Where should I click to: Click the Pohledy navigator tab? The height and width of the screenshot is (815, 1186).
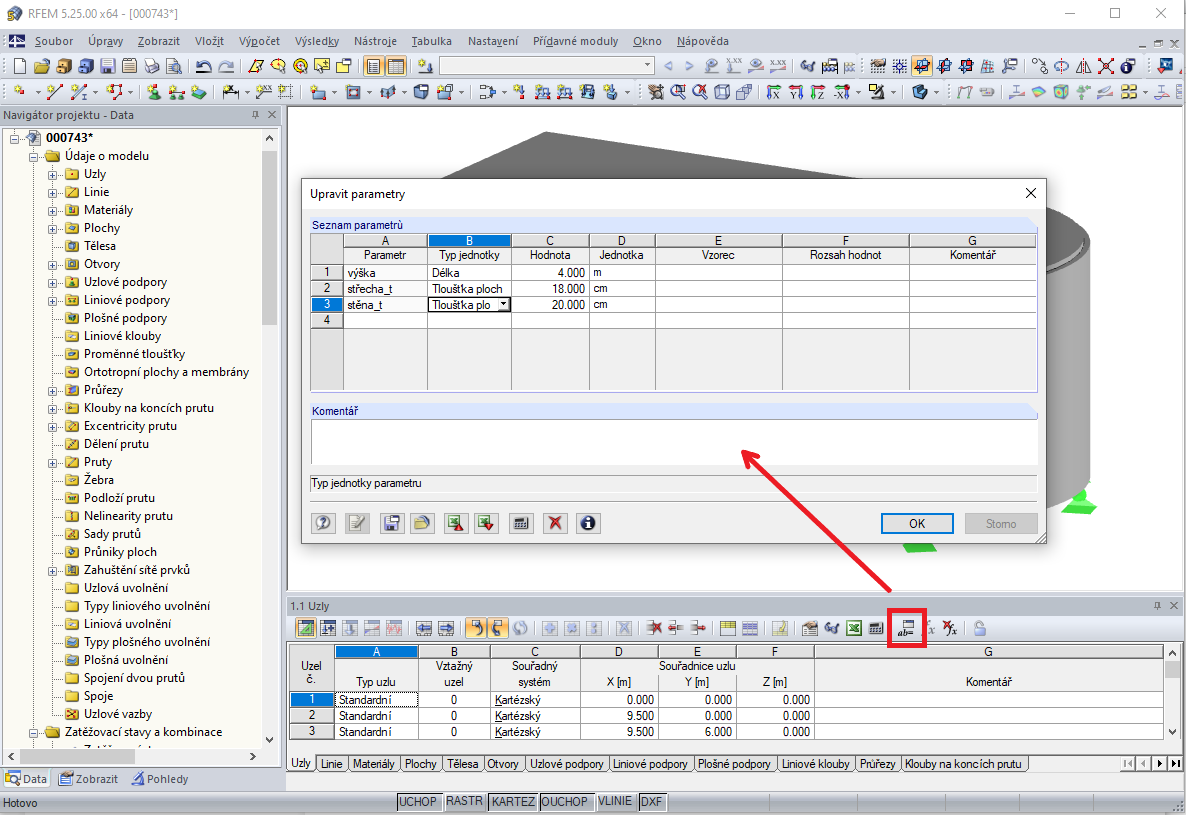[160, 779]
